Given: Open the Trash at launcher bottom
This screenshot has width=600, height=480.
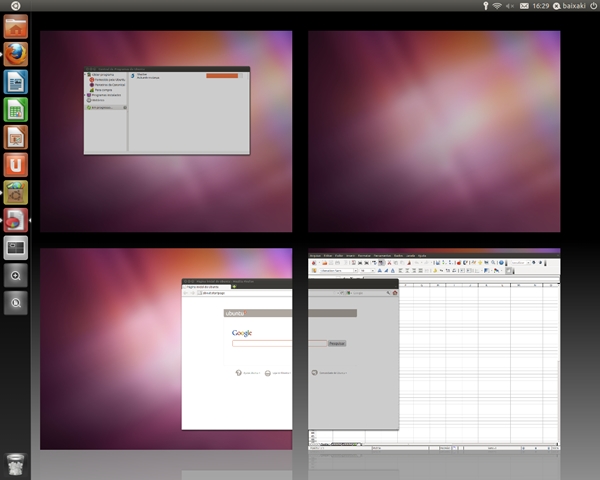Looking at the screenshot, I should pyautogui.click(x=15, y=463).
